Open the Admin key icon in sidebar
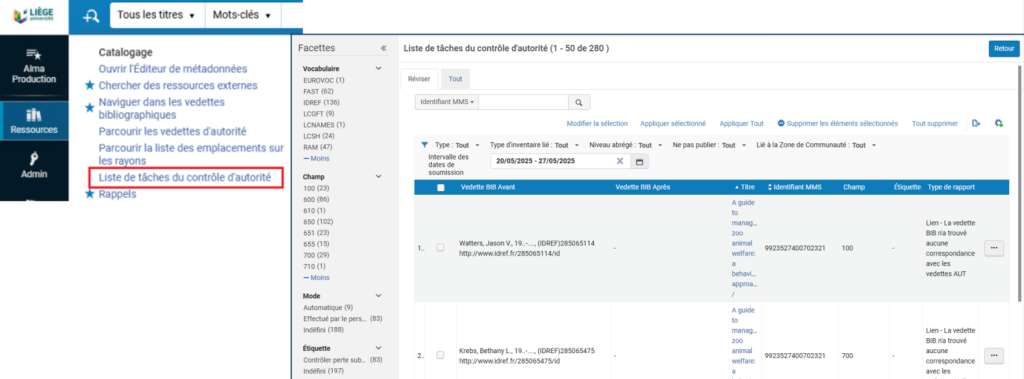 click(33, 166)
